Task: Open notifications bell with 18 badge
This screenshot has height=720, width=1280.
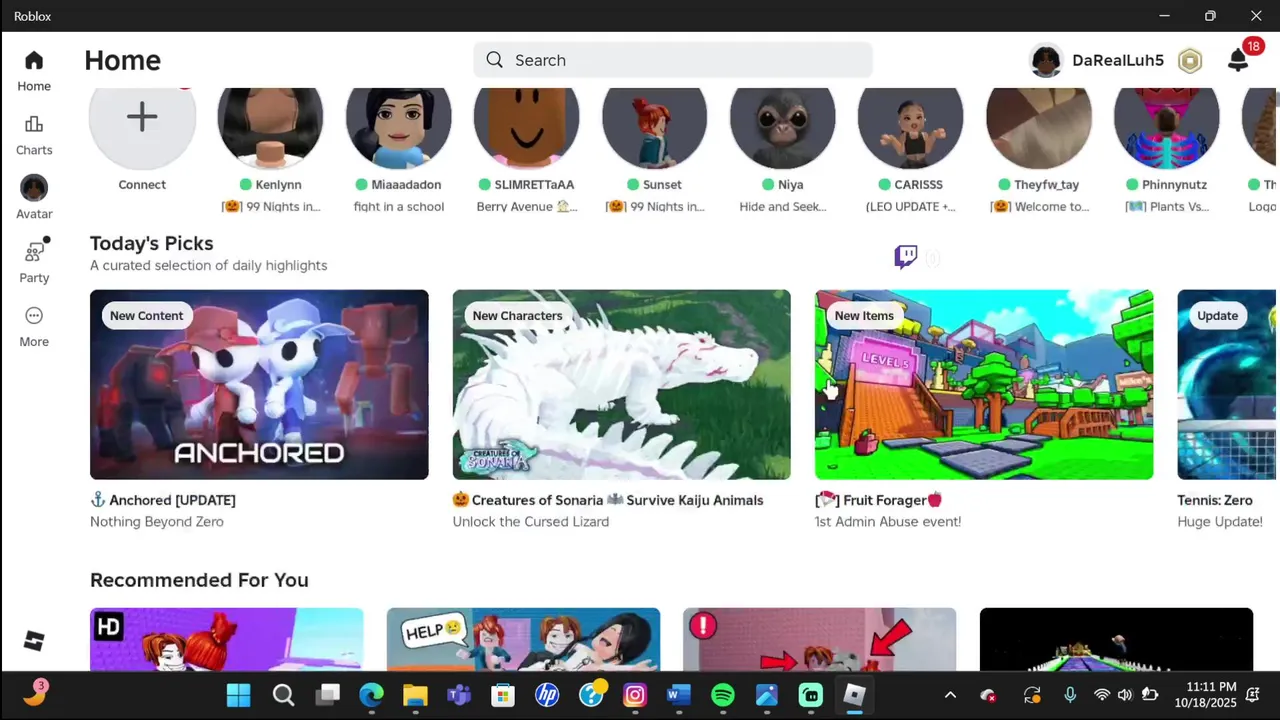Action: click(x=1238, y=60)
